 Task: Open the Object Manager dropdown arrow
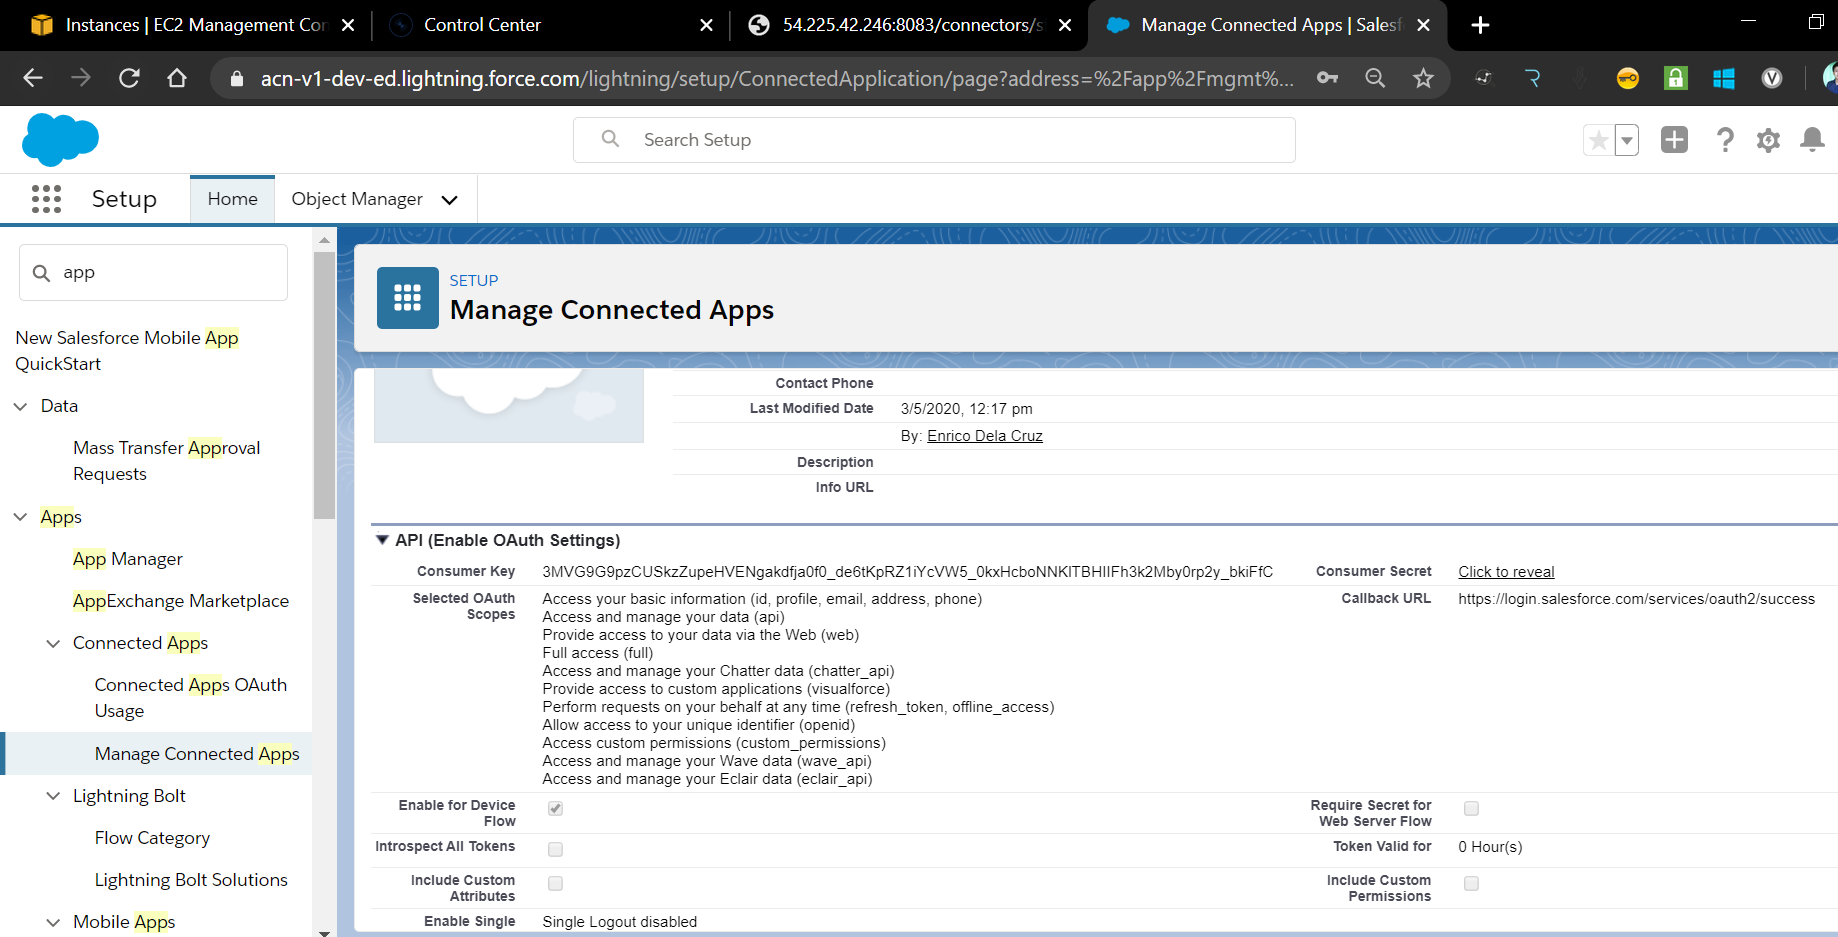[x=450, y=200]
